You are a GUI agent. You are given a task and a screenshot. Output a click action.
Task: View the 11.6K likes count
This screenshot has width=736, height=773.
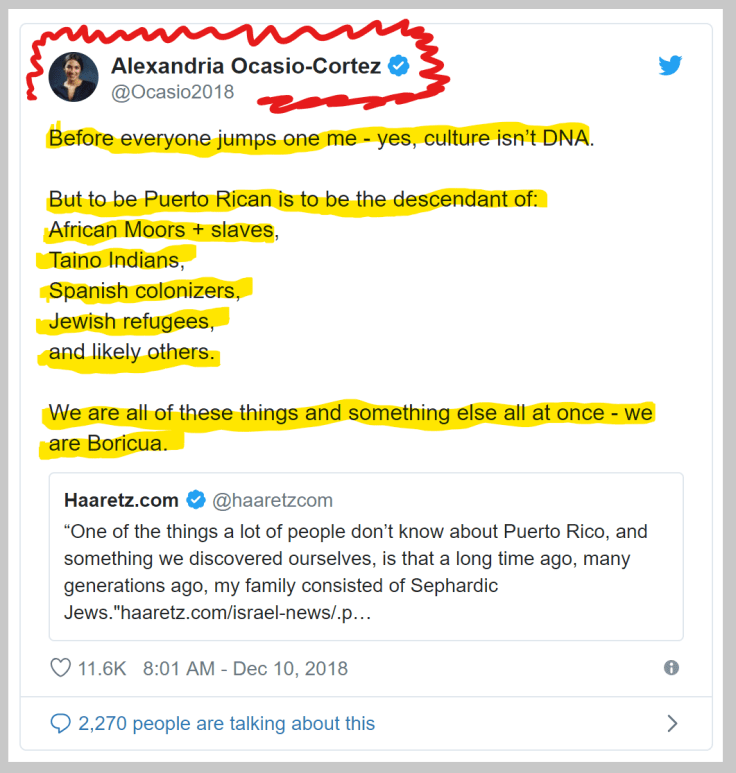click(102, 668)
